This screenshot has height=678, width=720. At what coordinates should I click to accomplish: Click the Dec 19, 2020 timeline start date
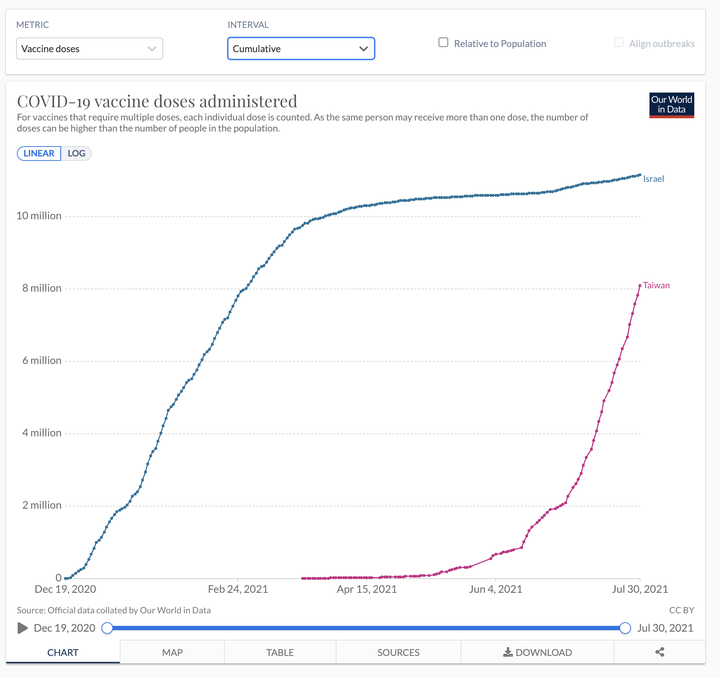65,628
